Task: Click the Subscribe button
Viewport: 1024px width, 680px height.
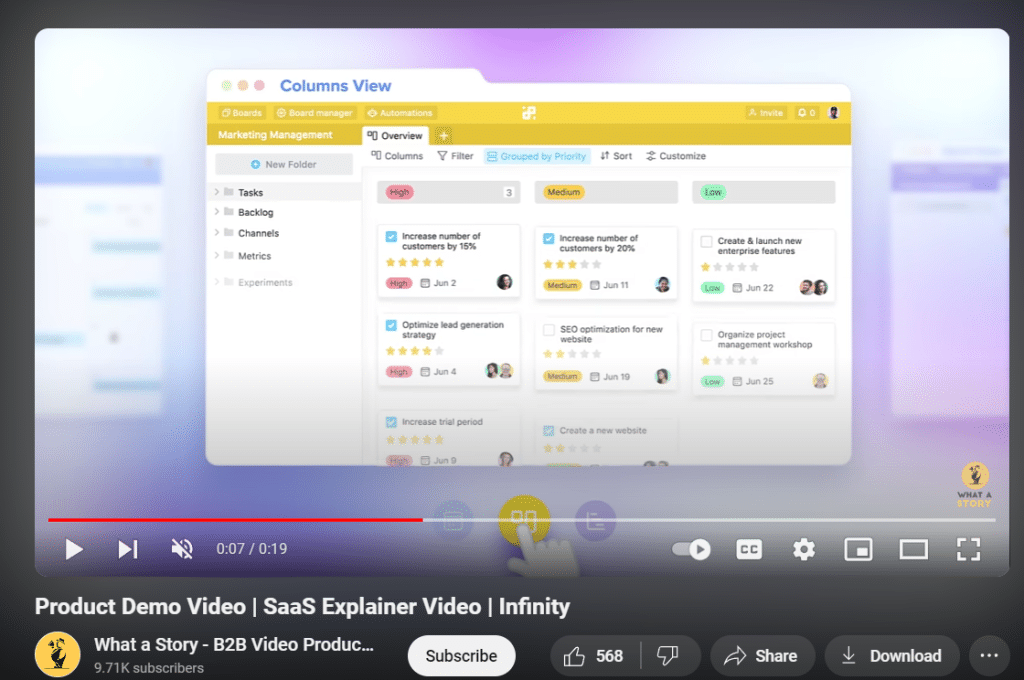Action: (461, 656)
